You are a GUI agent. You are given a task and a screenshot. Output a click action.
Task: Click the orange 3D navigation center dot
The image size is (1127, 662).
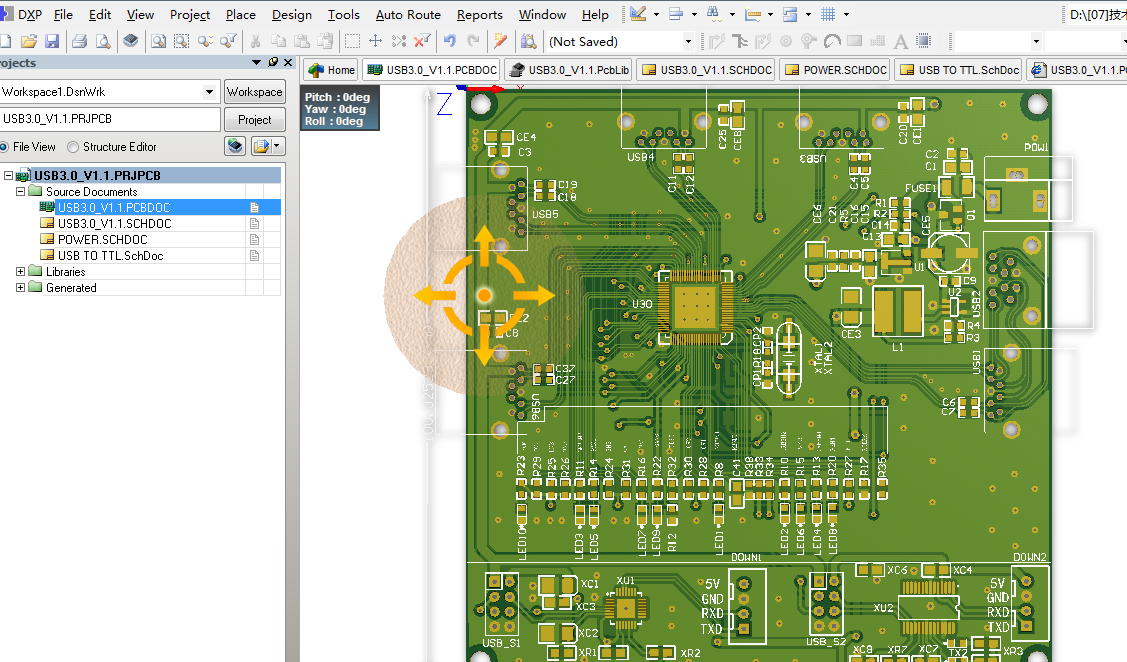coord(484,295)
